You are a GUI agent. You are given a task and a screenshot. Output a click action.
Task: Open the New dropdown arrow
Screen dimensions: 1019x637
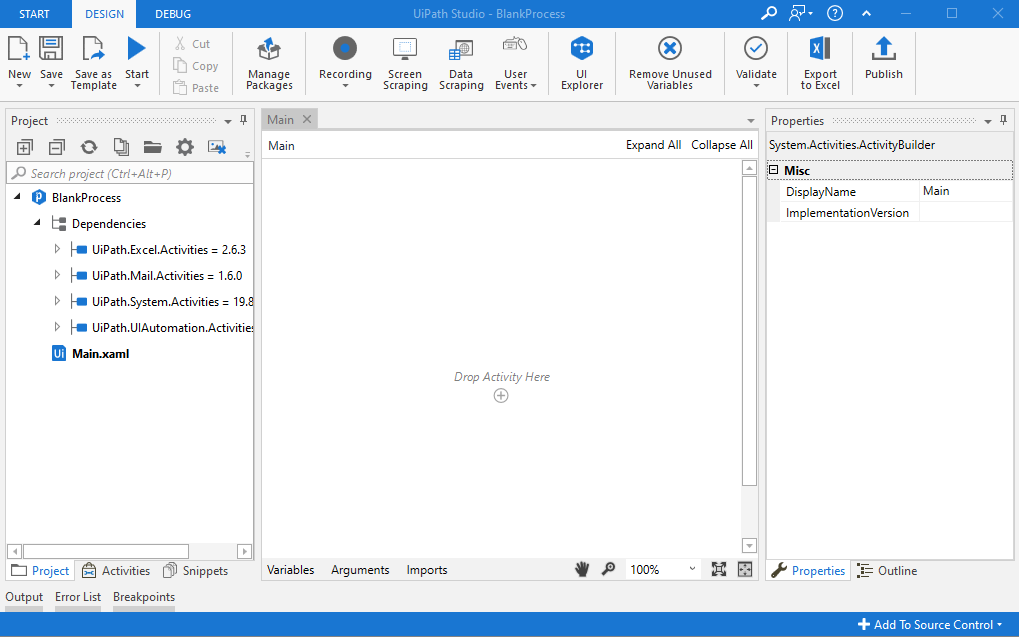19,86
